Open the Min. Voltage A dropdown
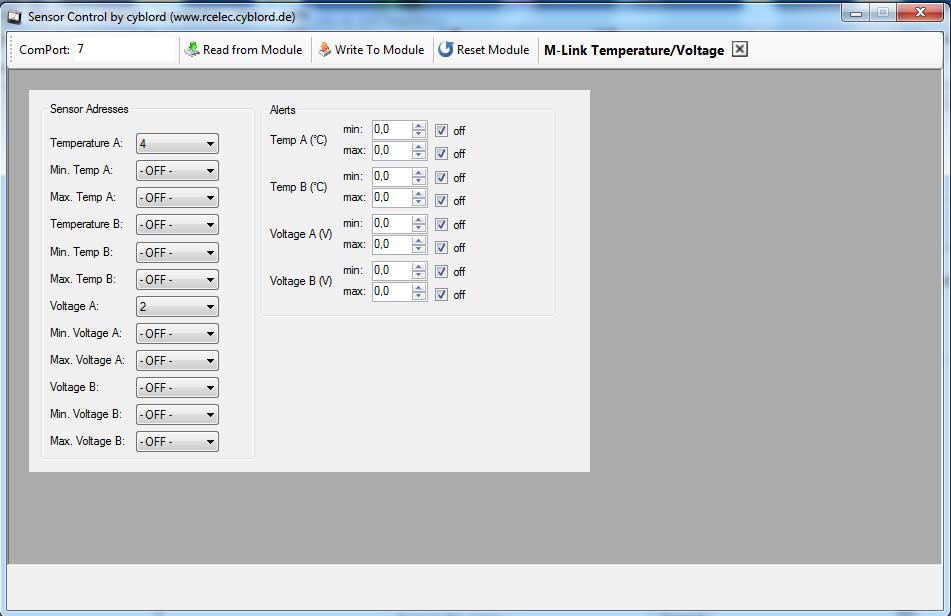This screenshot has width=951, height=616. (177, 333)
